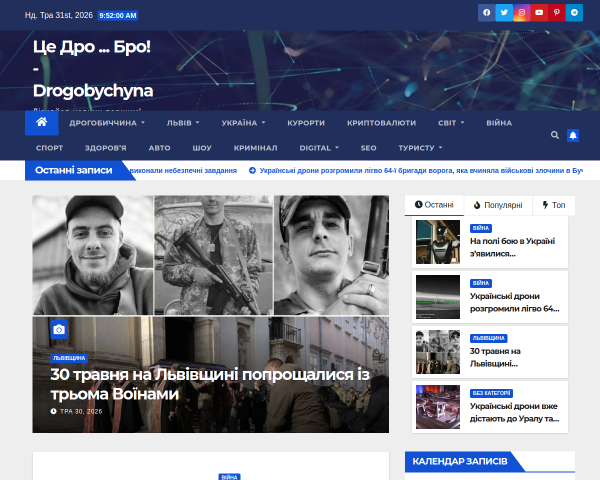Open the Twitter social icon
Viewport: 600px width, 480px height.
click(504, 13)
